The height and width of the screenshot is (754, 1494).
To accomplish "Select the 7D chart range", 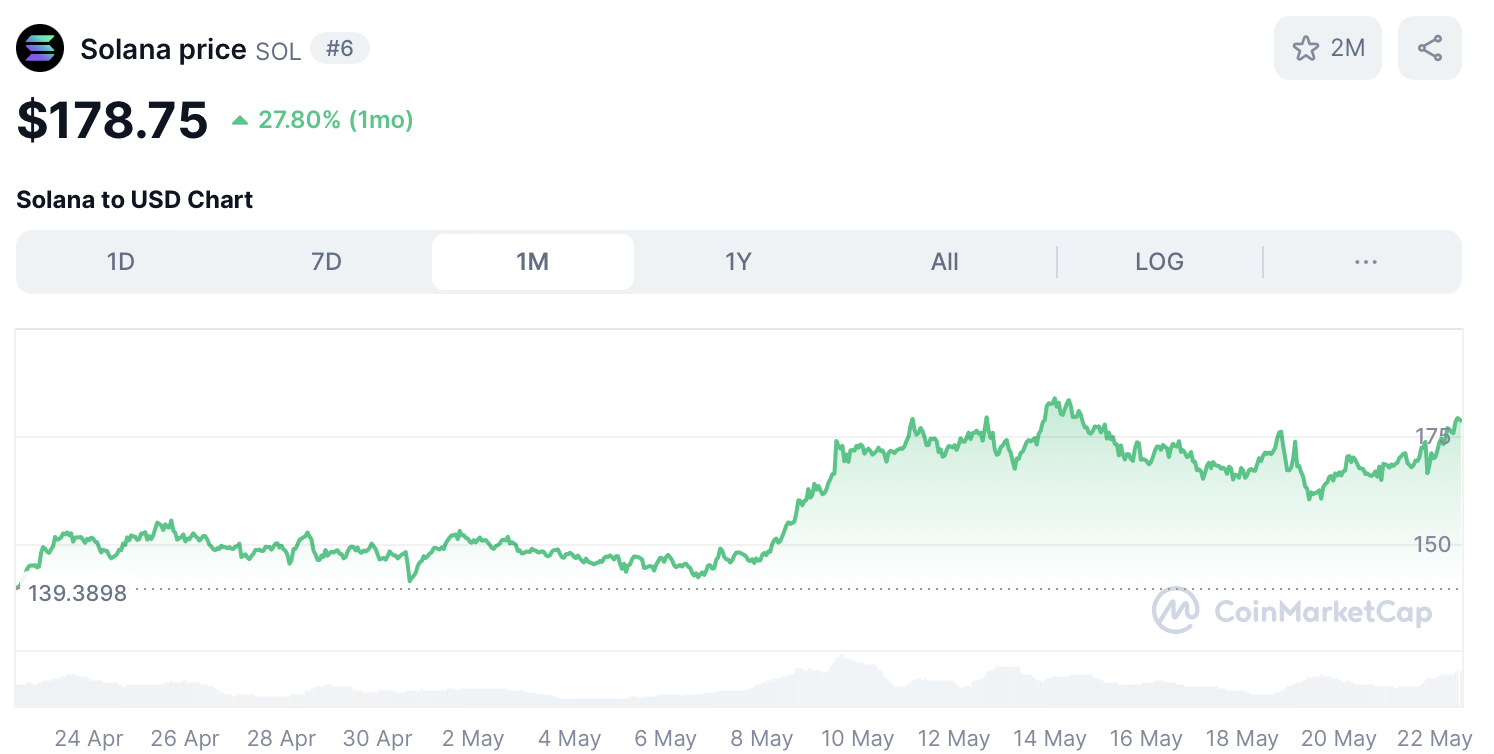I will pos(327,262).
